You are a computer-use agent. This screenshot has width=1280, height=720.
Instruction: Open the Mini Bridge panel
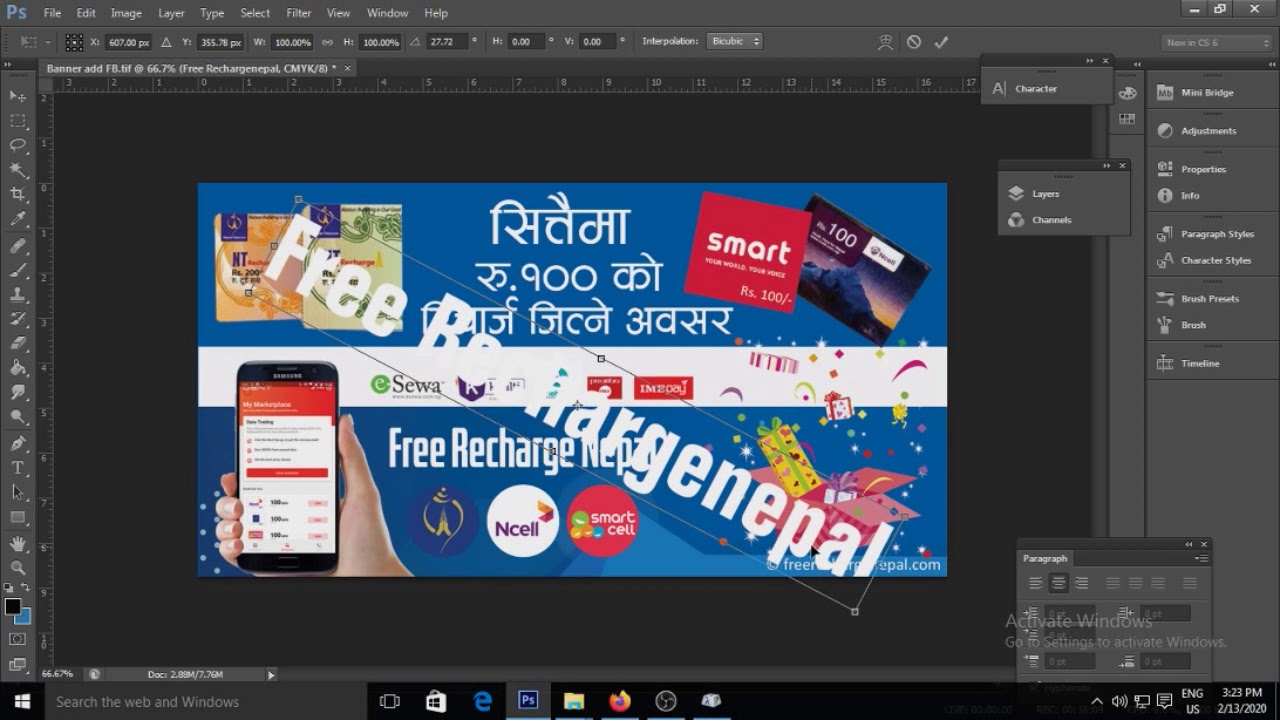pos(1207,93)
